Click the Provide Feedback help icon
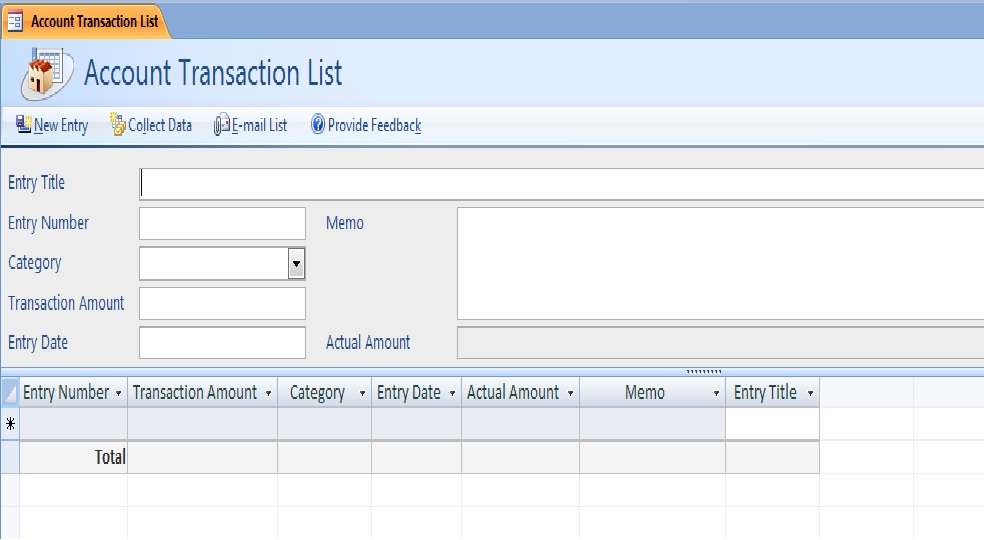This screenshot has width=984, height=540. [318, 124]
